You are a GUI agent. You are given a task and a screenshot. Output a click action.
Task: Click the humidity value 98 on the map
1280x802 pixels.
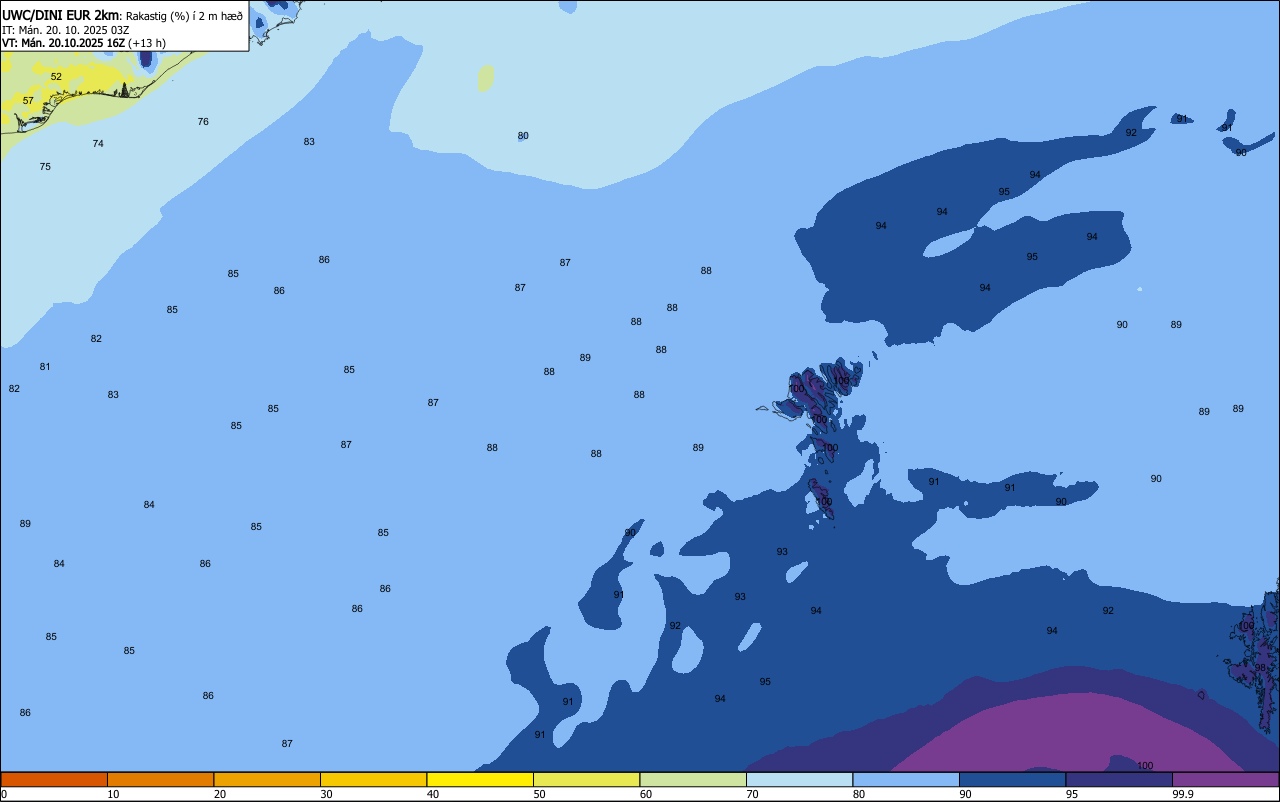pyautogui.click(x=1260, y=668)
